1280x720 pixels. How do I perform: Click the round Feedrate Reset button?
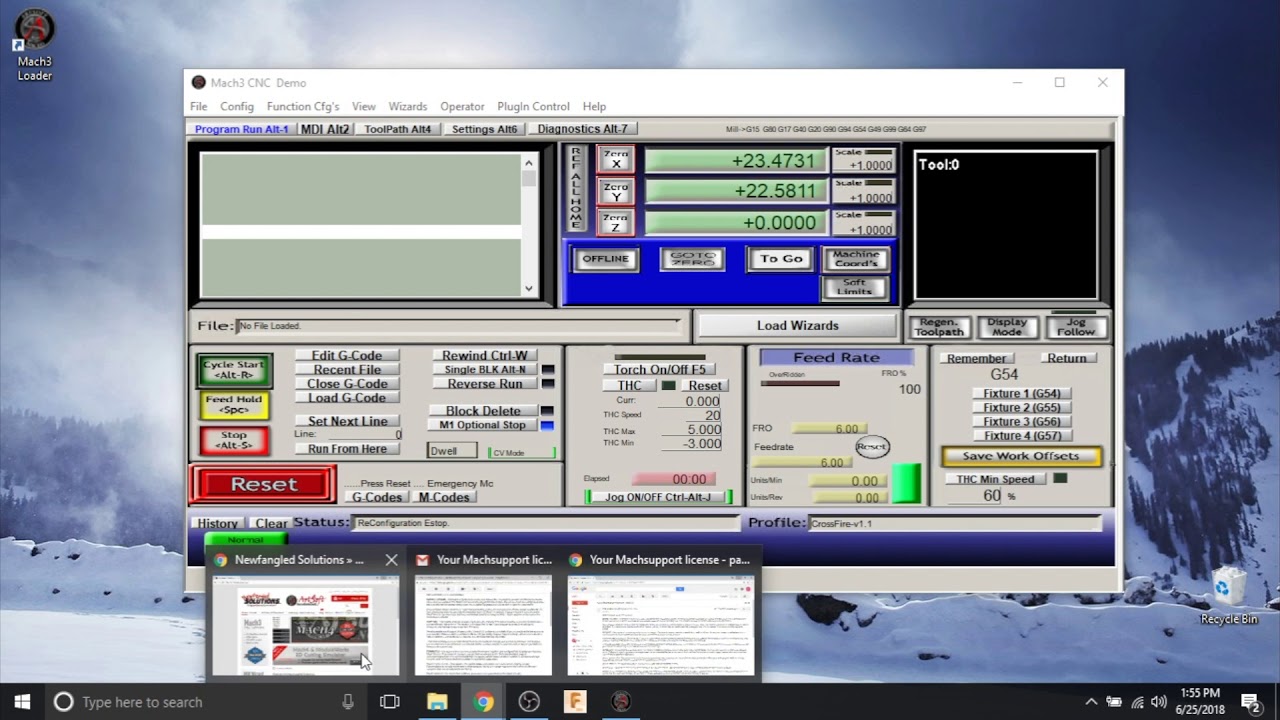pyautogui.click(x=872, y=447)
